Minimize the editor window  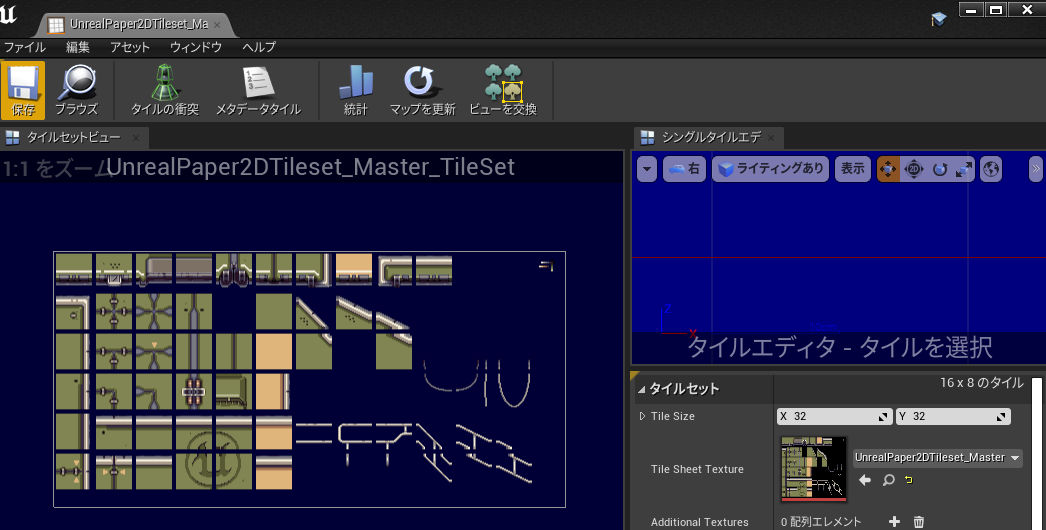[x=971, y=10]
